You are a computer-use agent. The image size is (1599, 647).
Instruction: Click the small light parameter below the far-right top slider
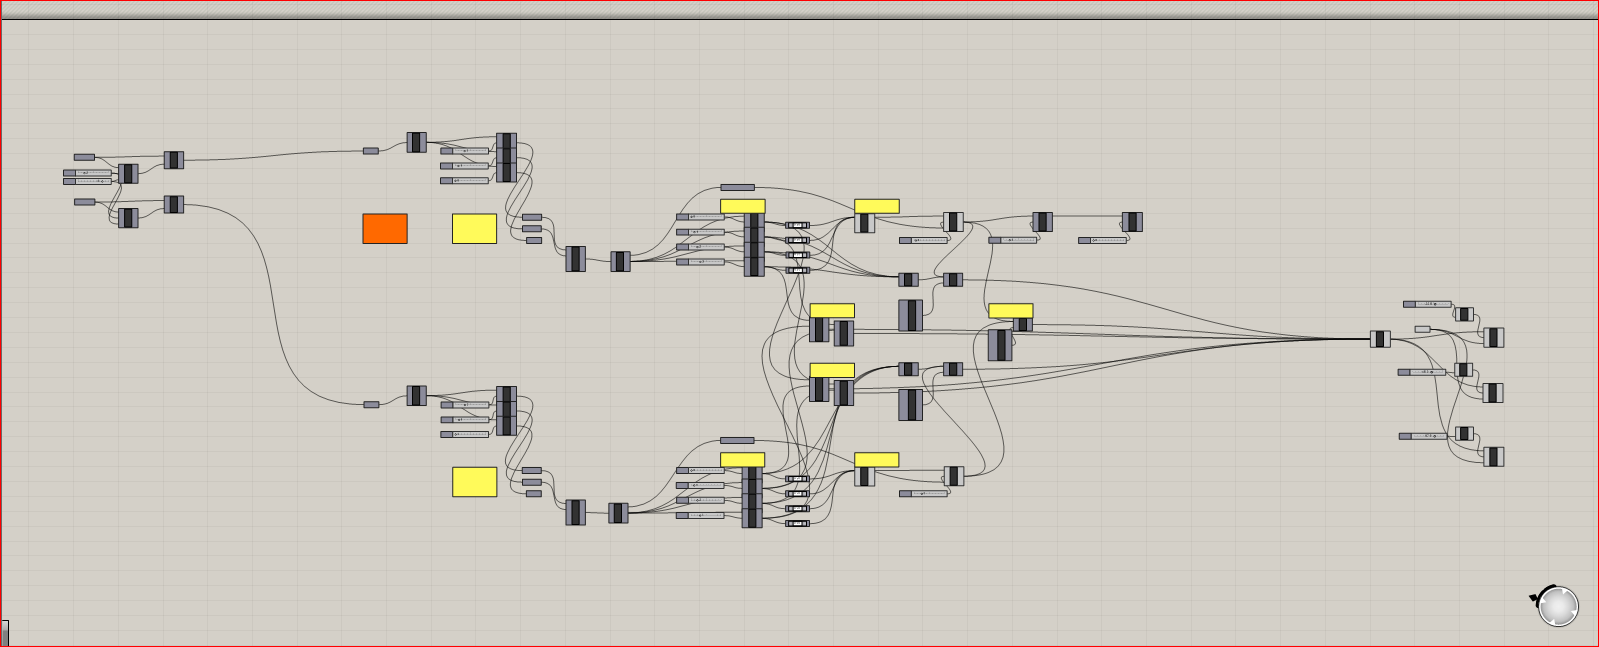point(1422,329)
